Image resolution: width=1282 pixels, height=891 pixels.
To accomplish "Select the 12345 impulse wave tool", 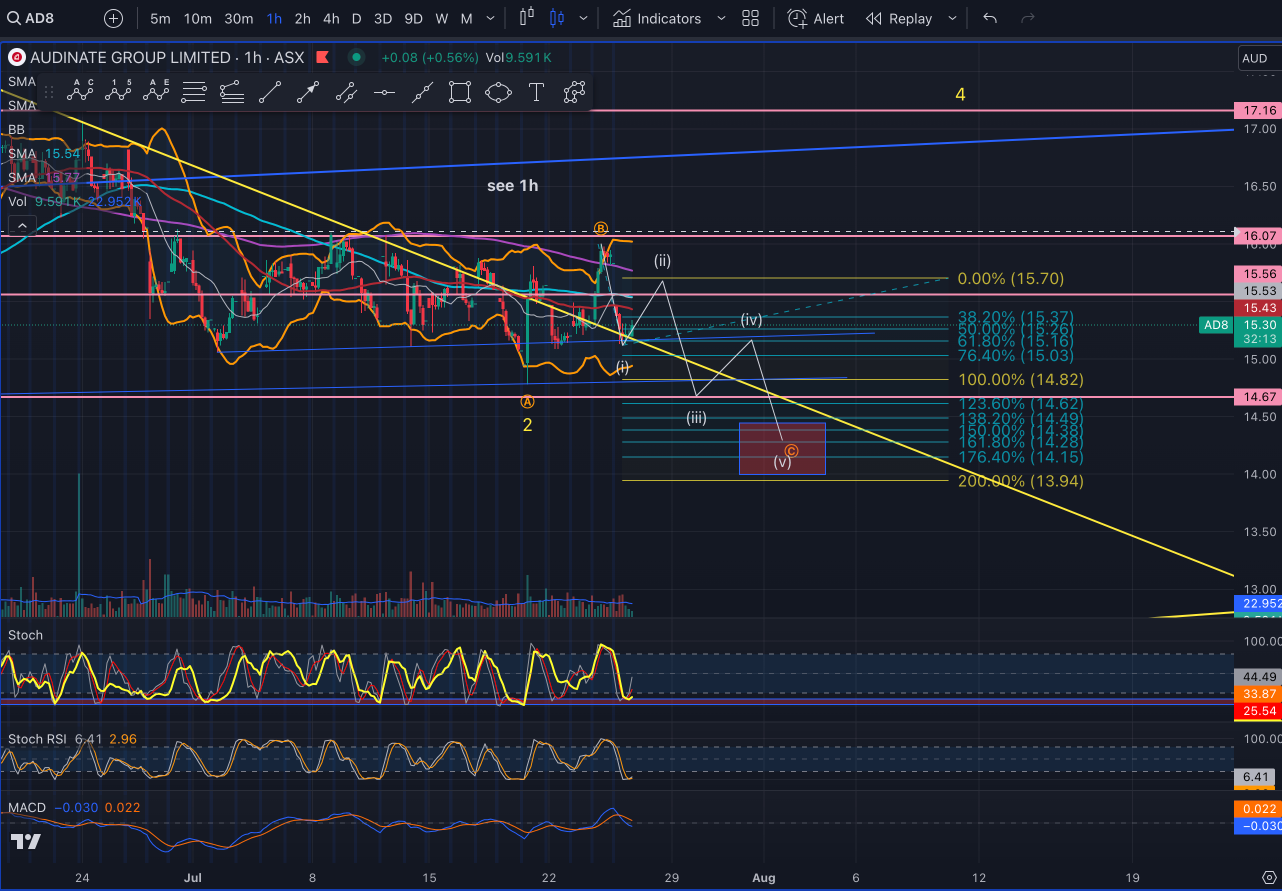I will (119, 93).
